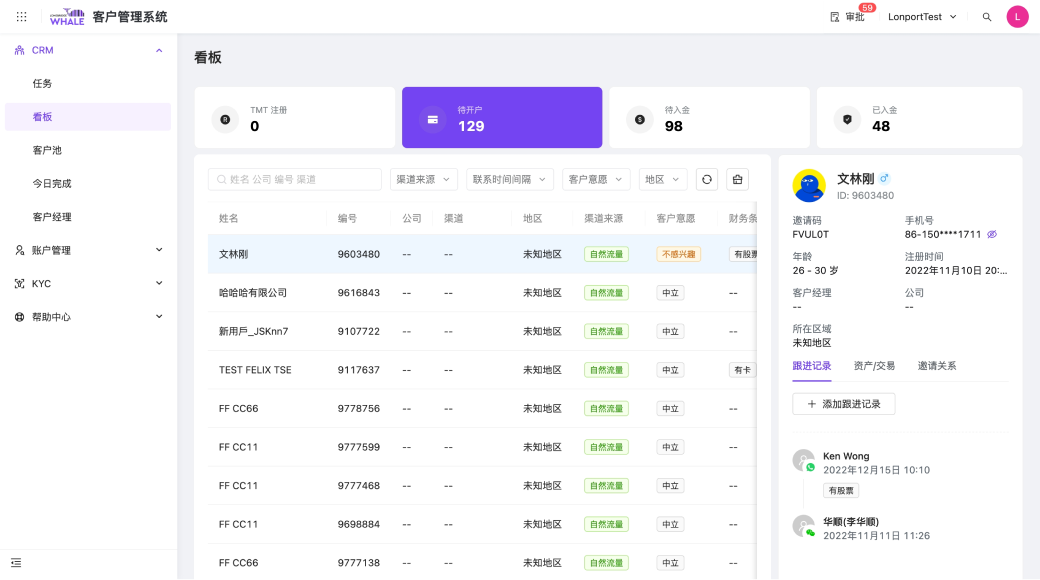Click the male gender icon beside 文林刚

[884, 179]
